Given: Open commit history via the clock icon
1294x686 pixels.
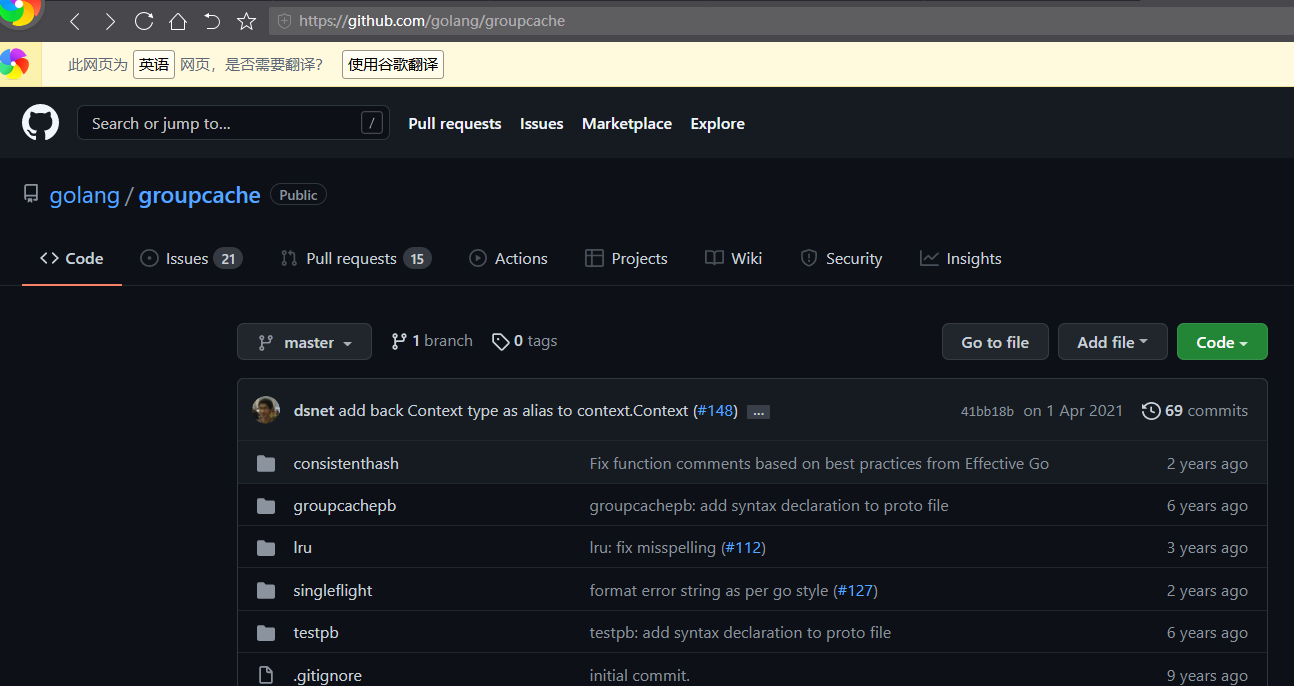Looking at the screenshot, I should tap(1150, 410).
